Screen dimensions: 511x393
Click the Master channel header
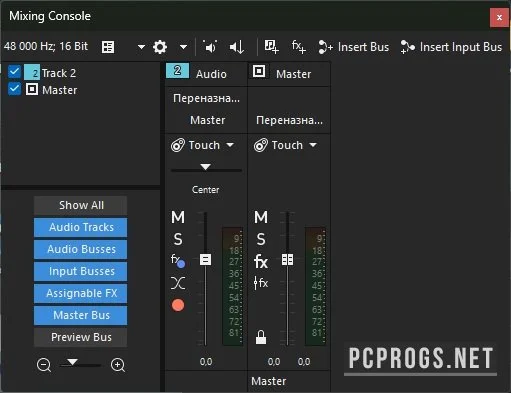(289, 74)
